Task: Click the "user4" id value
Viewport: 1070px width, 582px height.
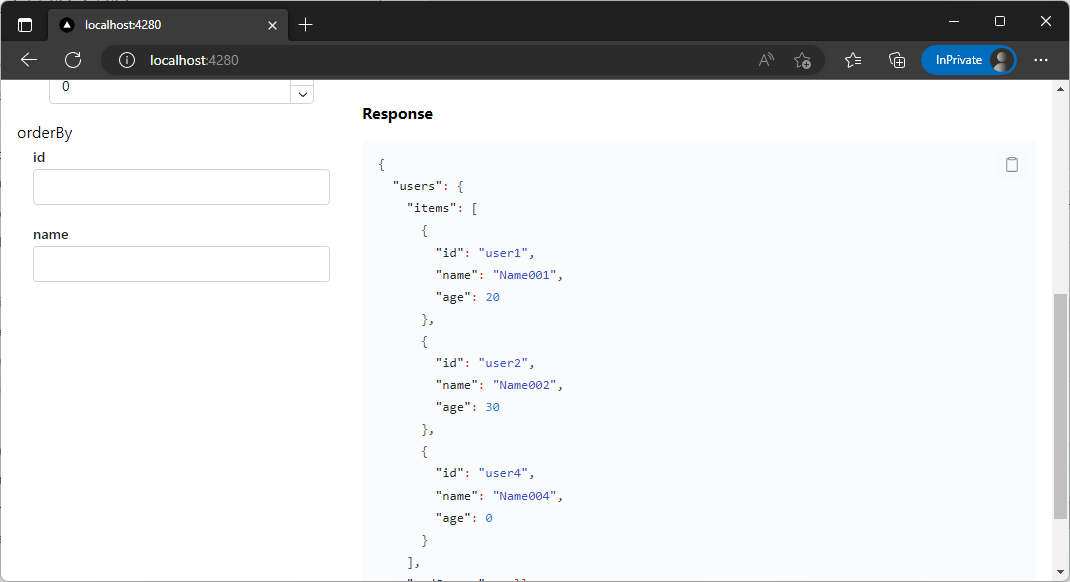Action: (503, 473)
